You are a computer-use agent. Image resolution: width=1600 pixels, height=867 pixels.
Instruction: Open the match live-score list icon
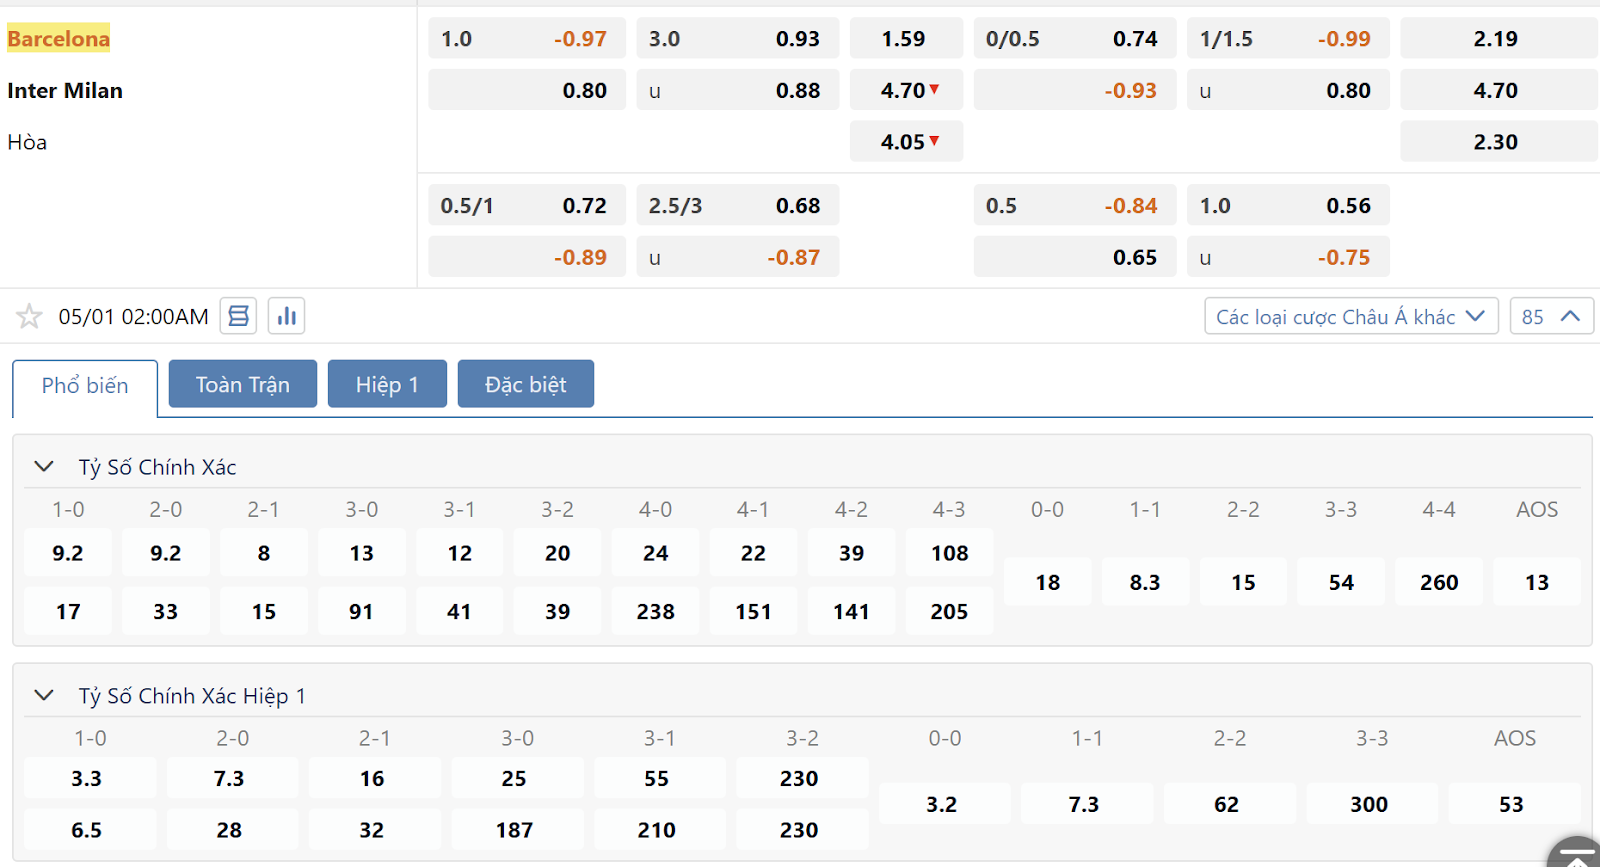click(x=238, y=316)
